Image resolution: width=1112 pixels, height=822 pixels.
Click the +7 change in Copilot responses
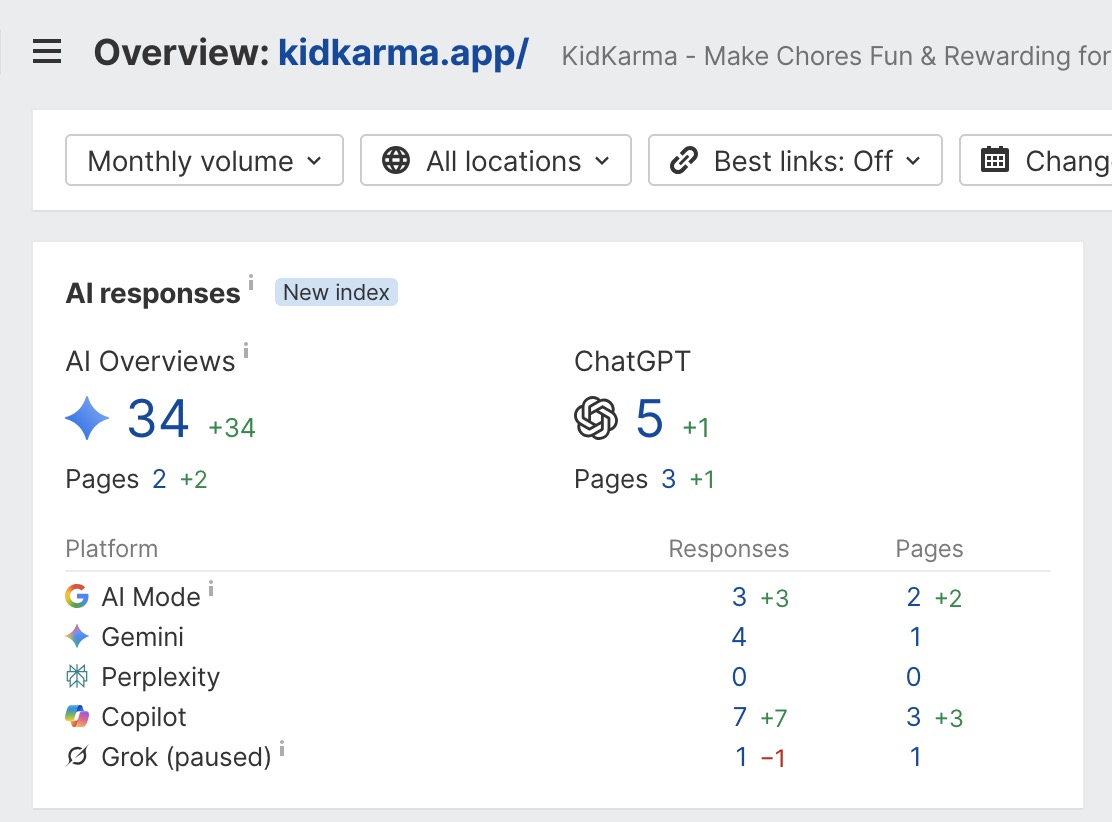pos(774,718)
